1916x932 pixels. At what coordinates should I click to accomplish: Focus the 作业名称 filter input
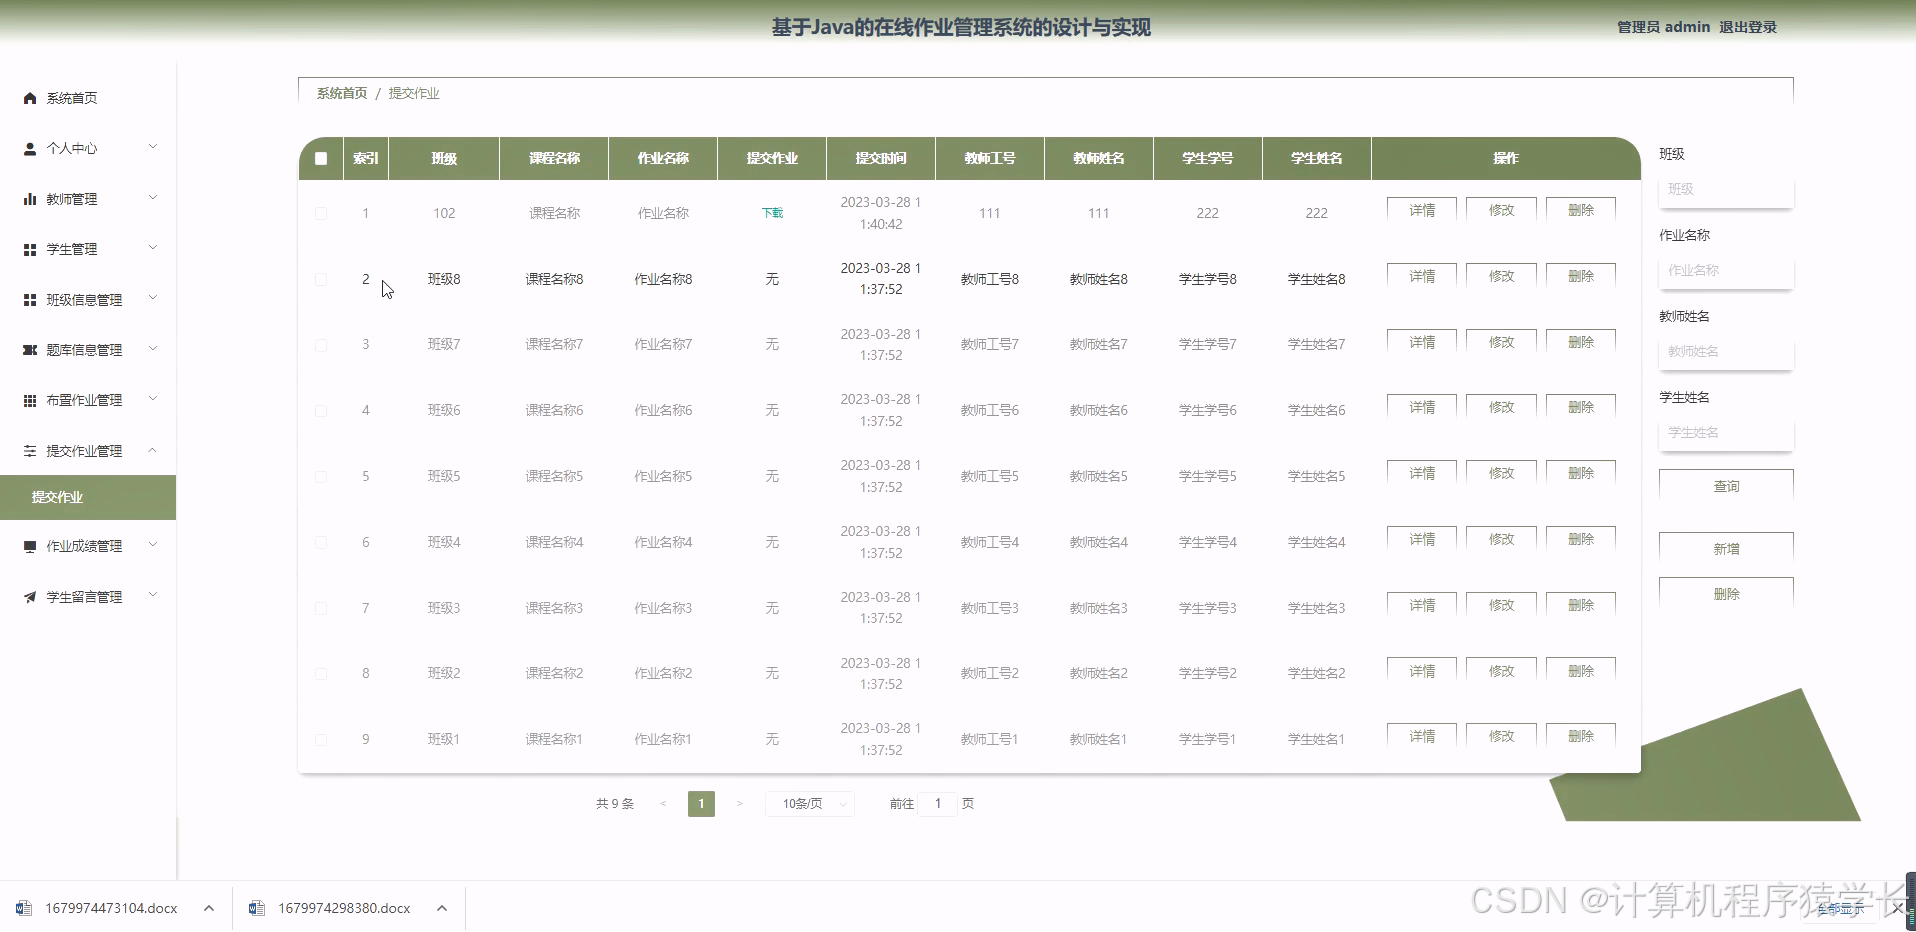[x=1726, y=270]
